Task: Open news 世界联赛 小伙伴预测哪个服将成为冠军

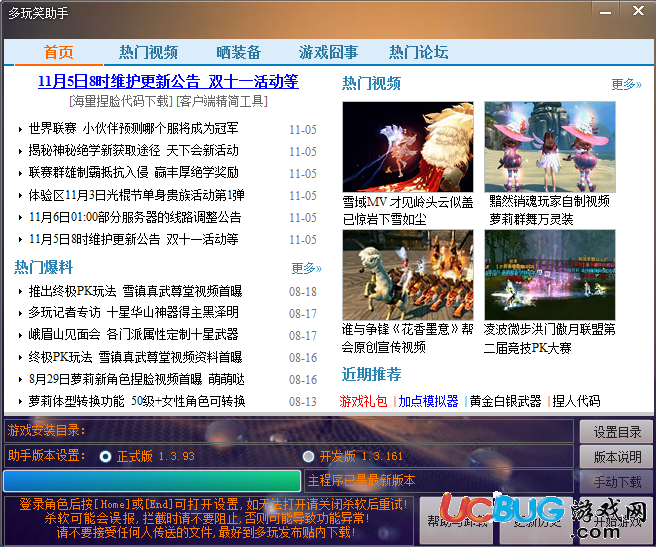Action: coord(133,128)
